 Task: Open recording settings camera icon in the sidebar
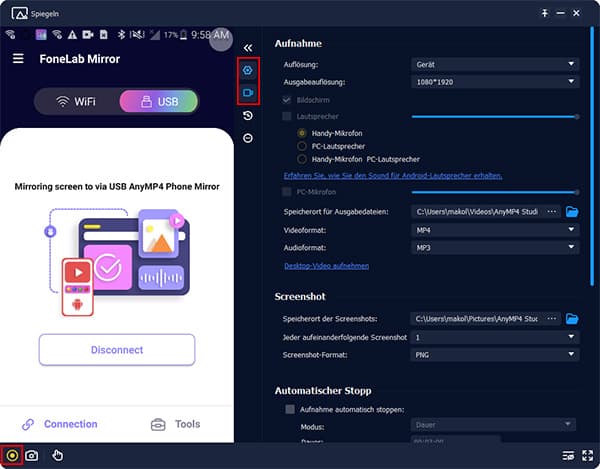tap(248, 93)
